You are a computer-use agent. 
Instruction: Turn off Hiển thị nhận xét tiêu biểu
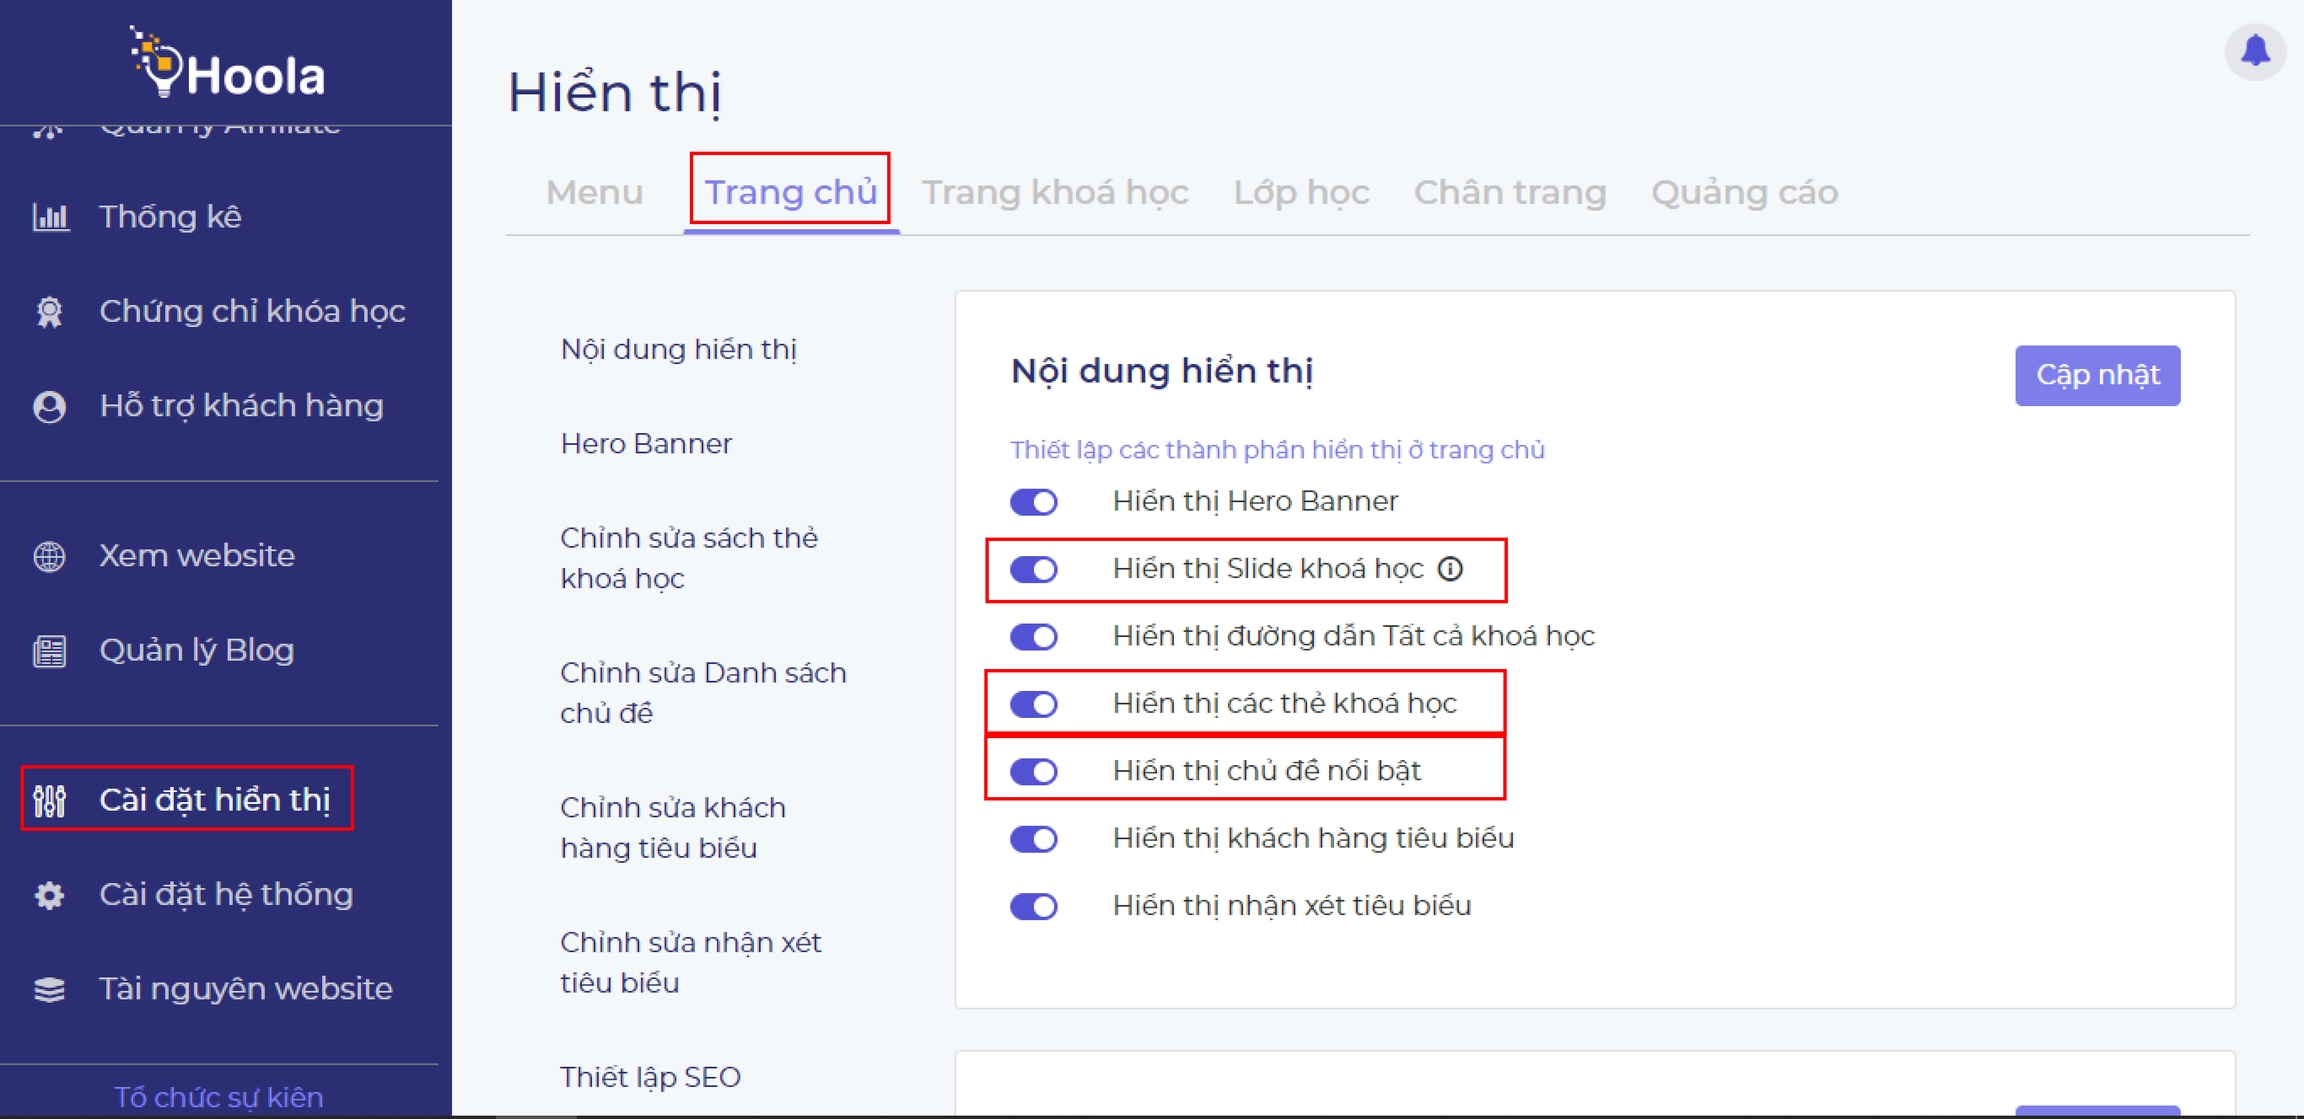tap(1034, 907)
